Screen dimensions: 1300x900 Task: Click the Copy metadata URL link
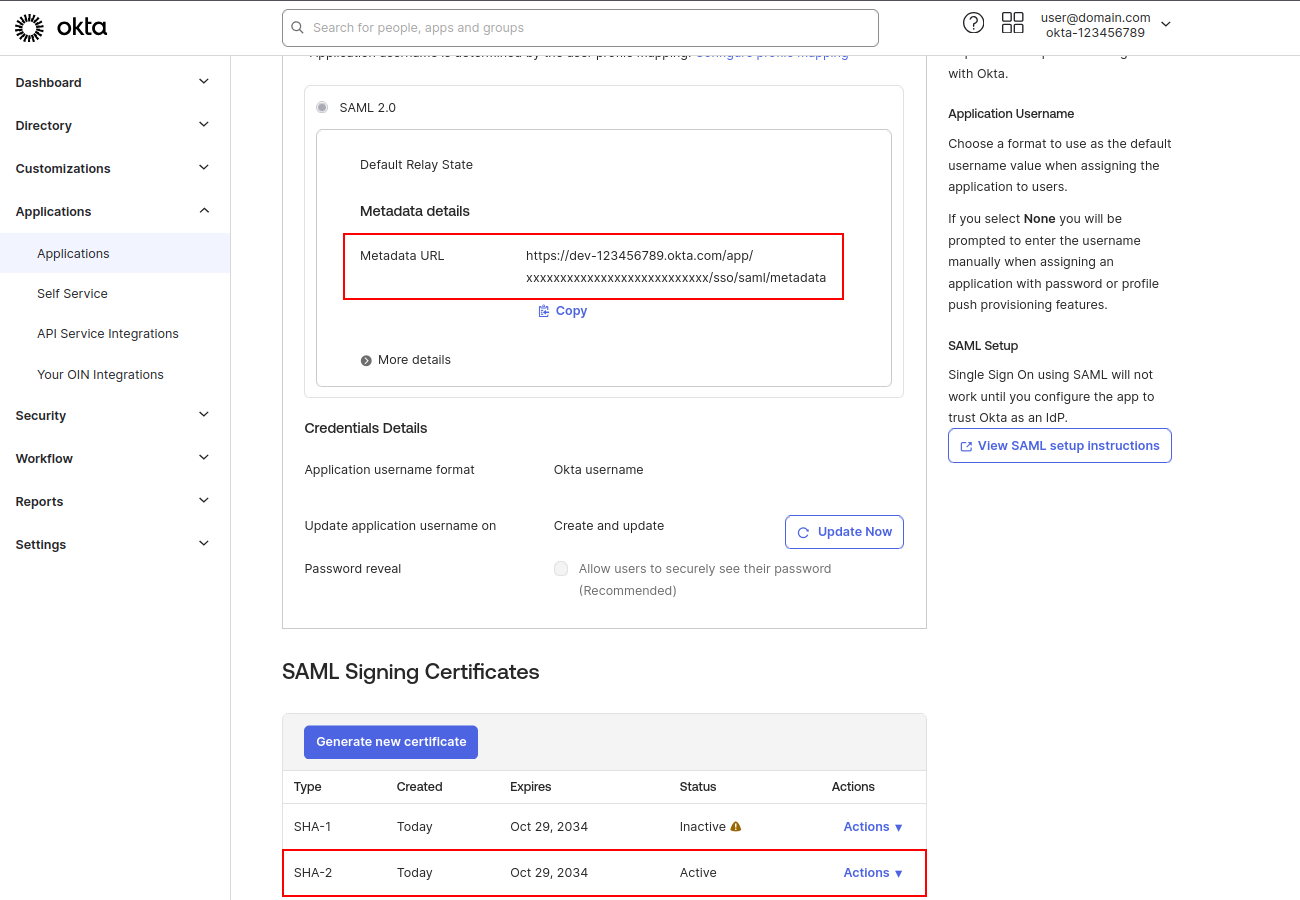click(x=562, y=311)
